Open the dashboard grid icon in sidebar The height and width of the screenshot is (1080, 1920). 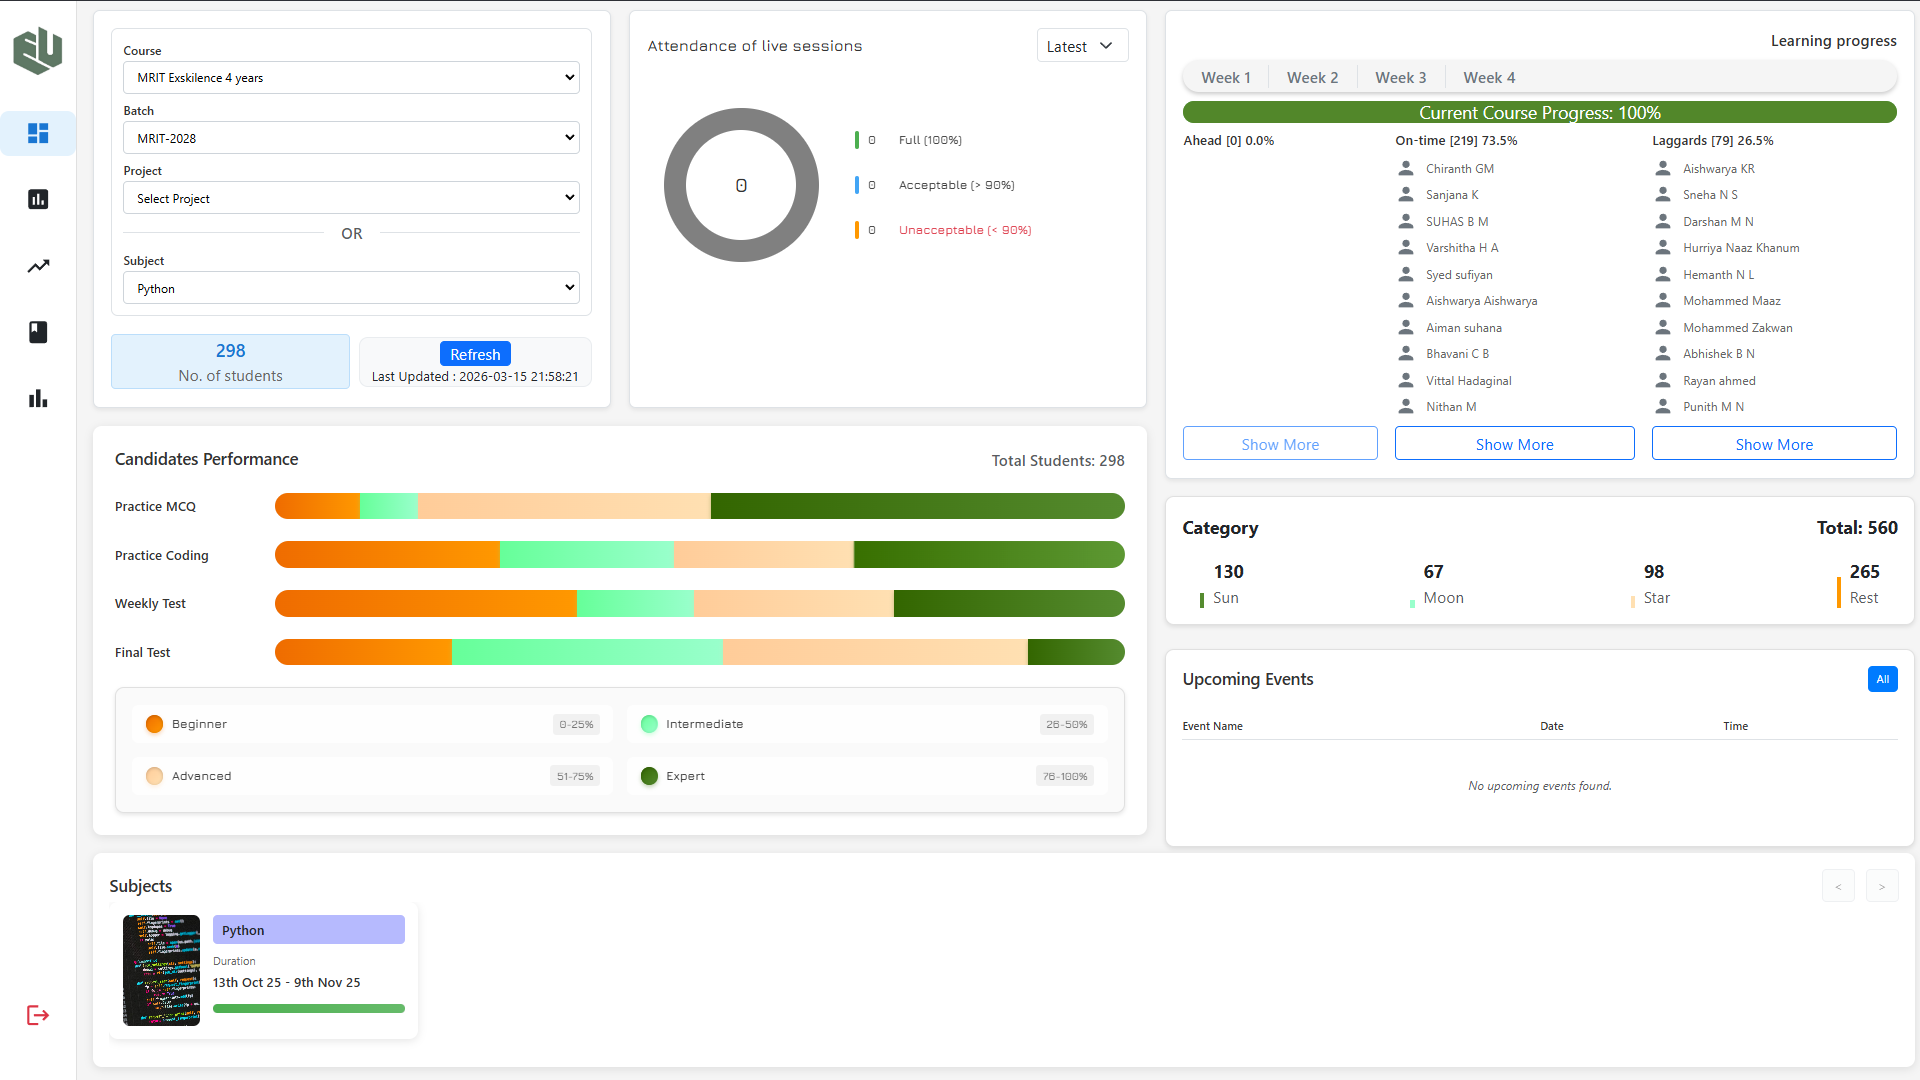38,133
